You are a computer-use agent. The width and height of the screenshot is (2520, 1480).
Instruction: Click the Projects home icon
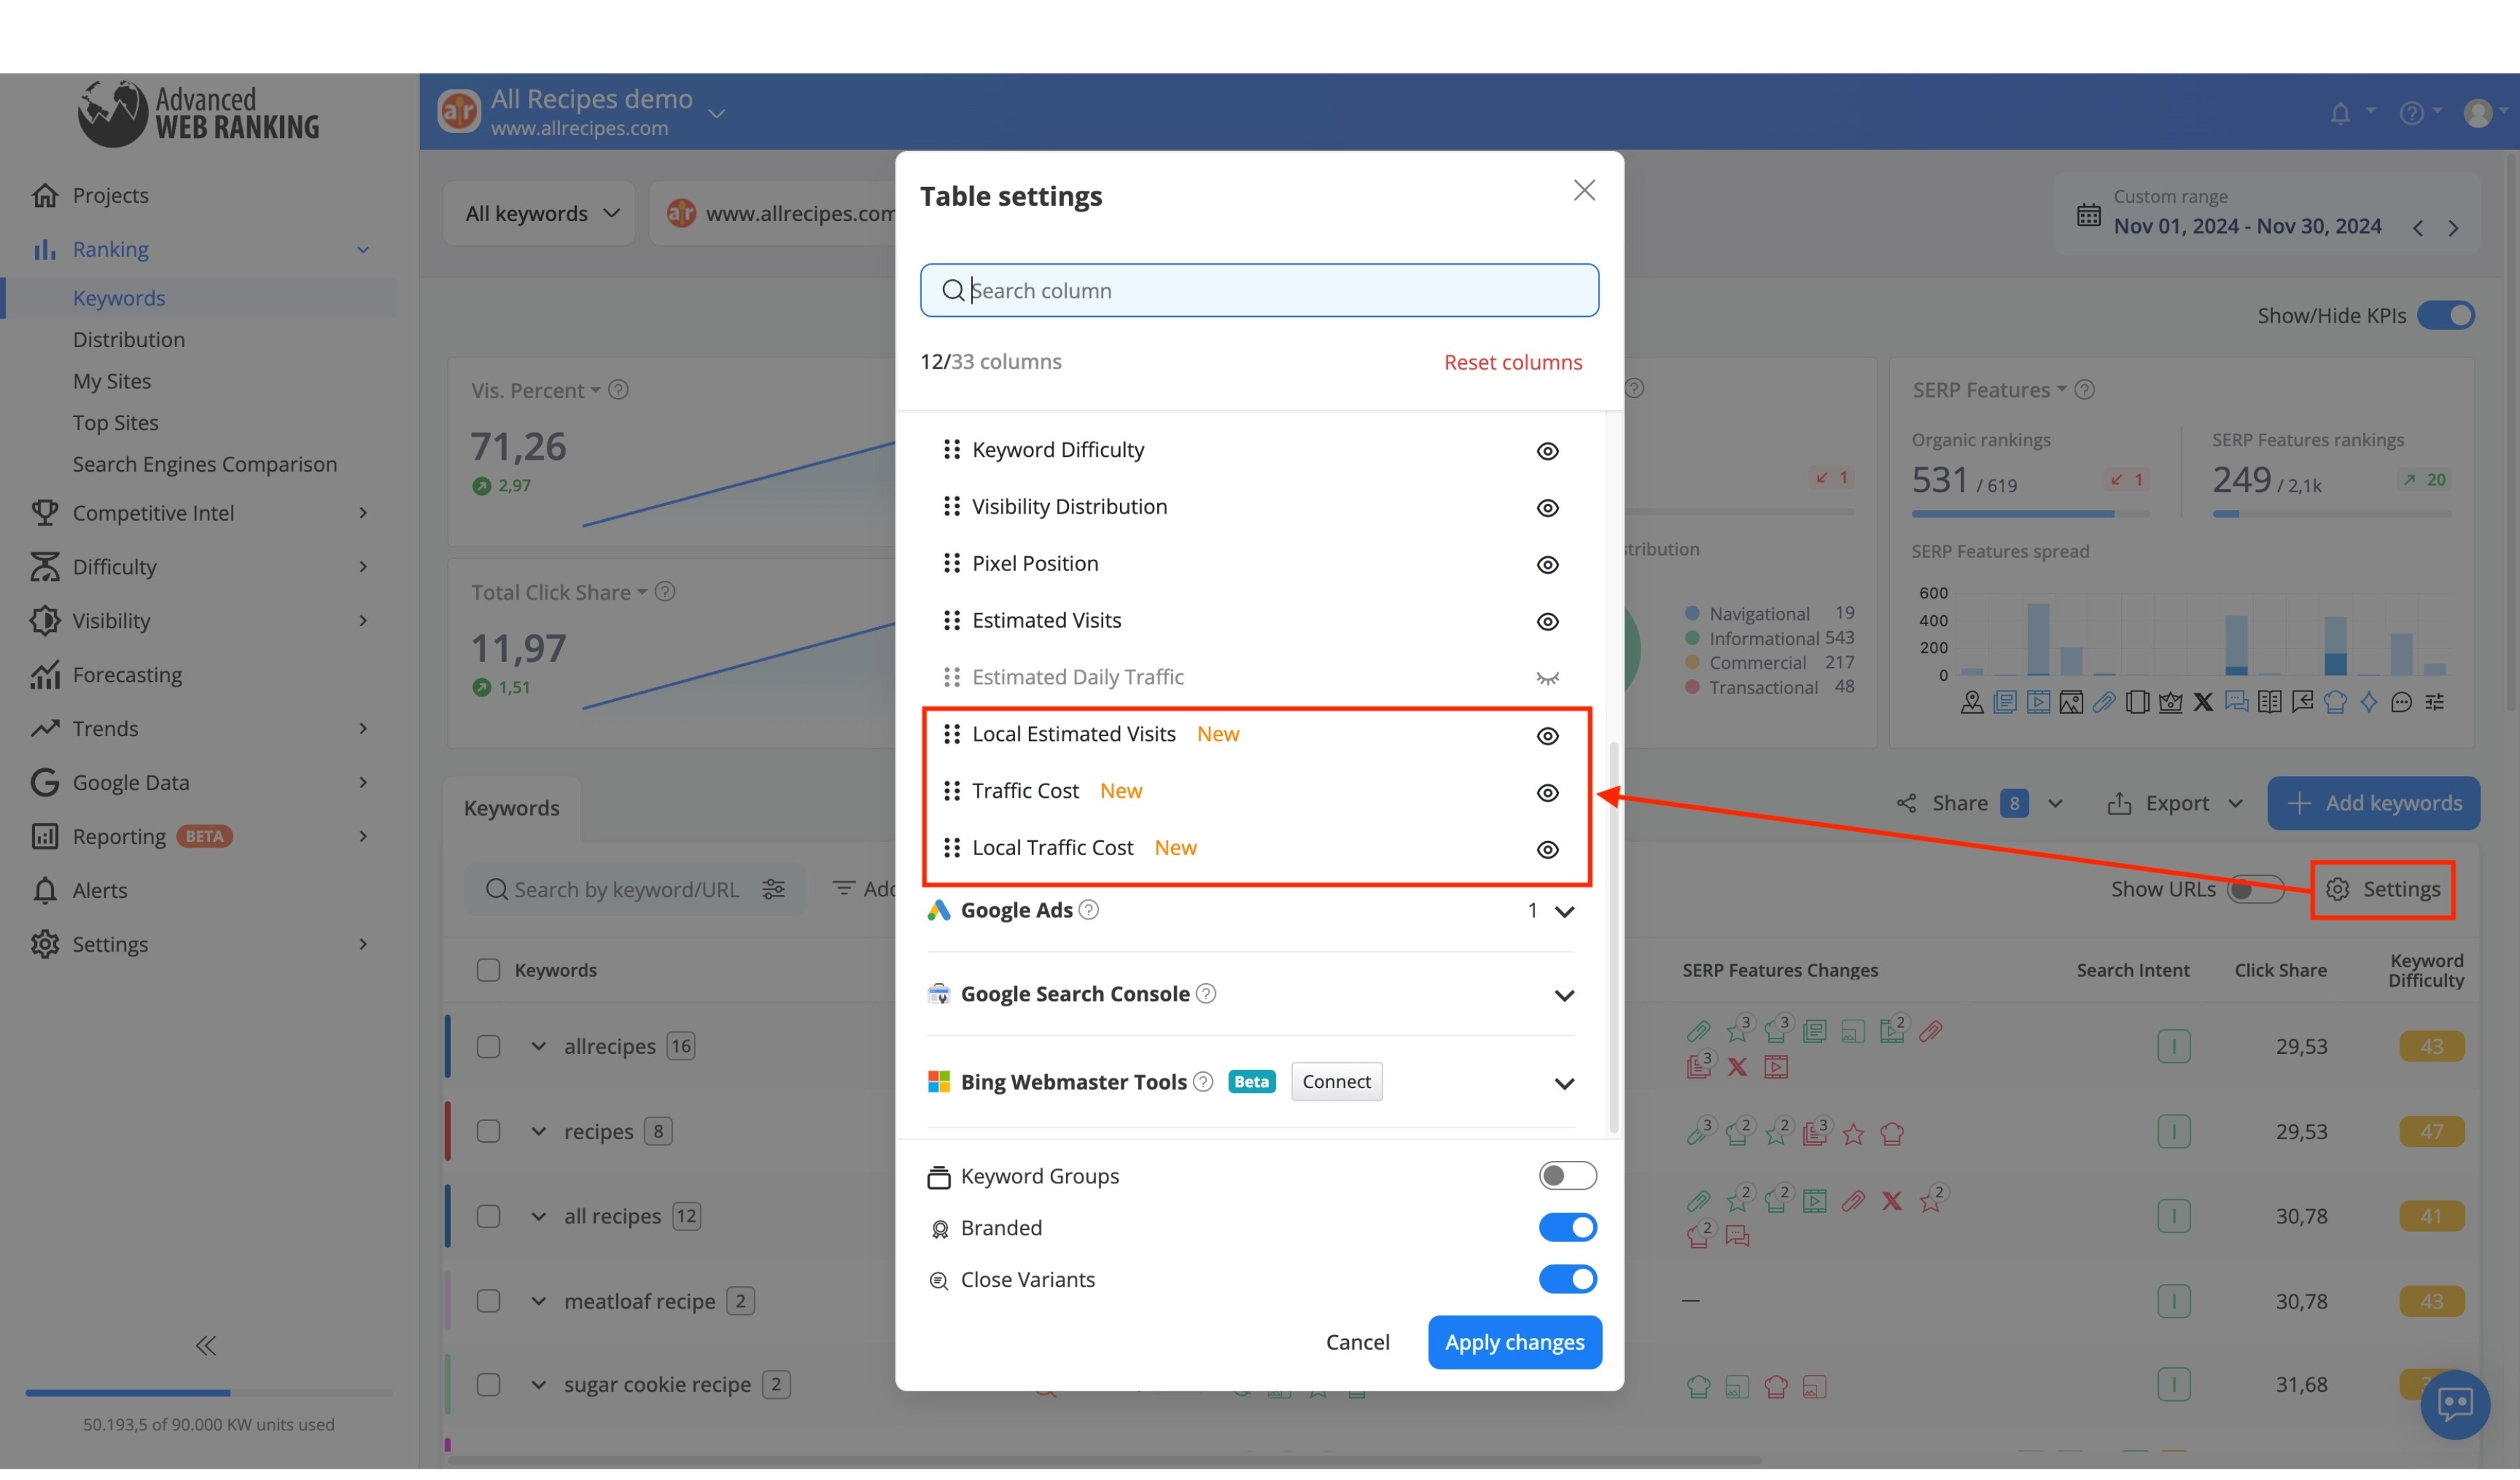pos(45,195)
